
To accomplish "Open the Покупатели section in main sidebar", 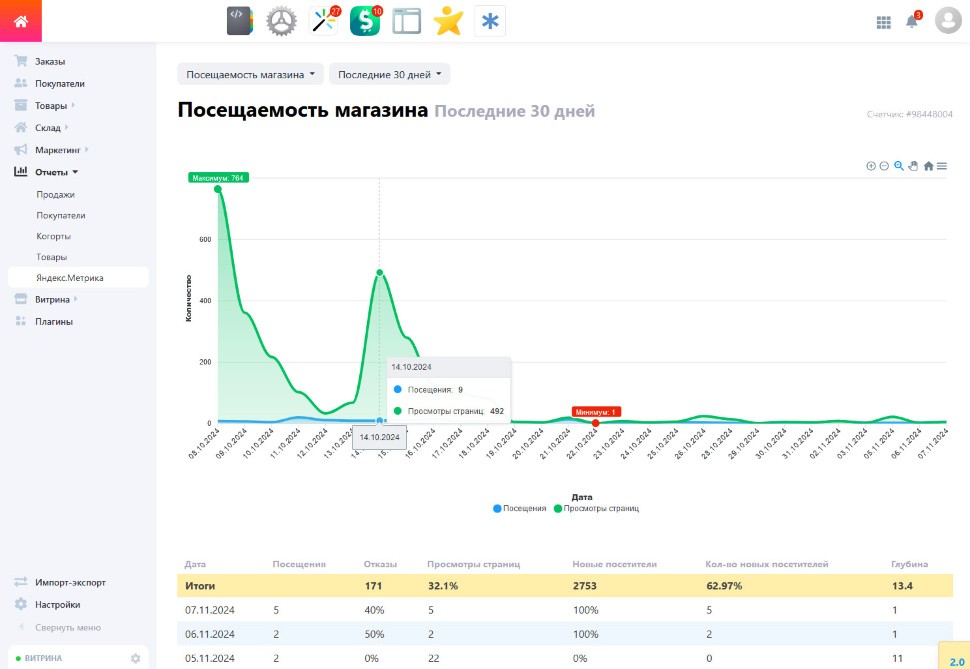I will tap(59, 84).
